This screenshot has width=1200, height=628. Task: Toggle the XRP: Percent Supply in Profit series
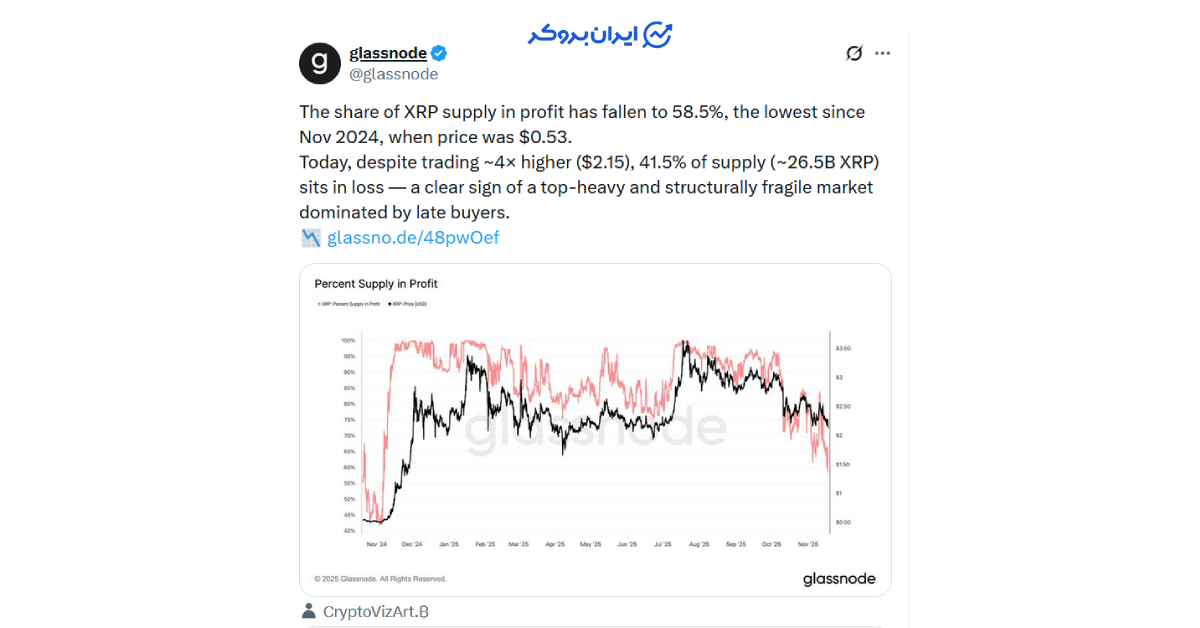(x=351, y=303)
